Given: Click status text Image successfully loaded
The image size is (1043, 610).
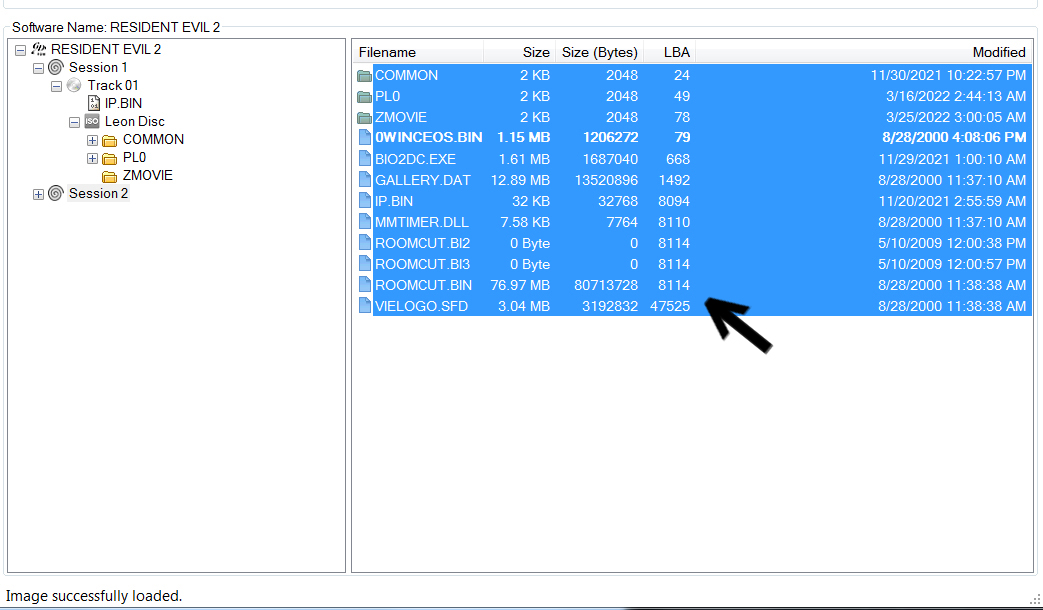Looking at the screenshot, I should (94, 596).
